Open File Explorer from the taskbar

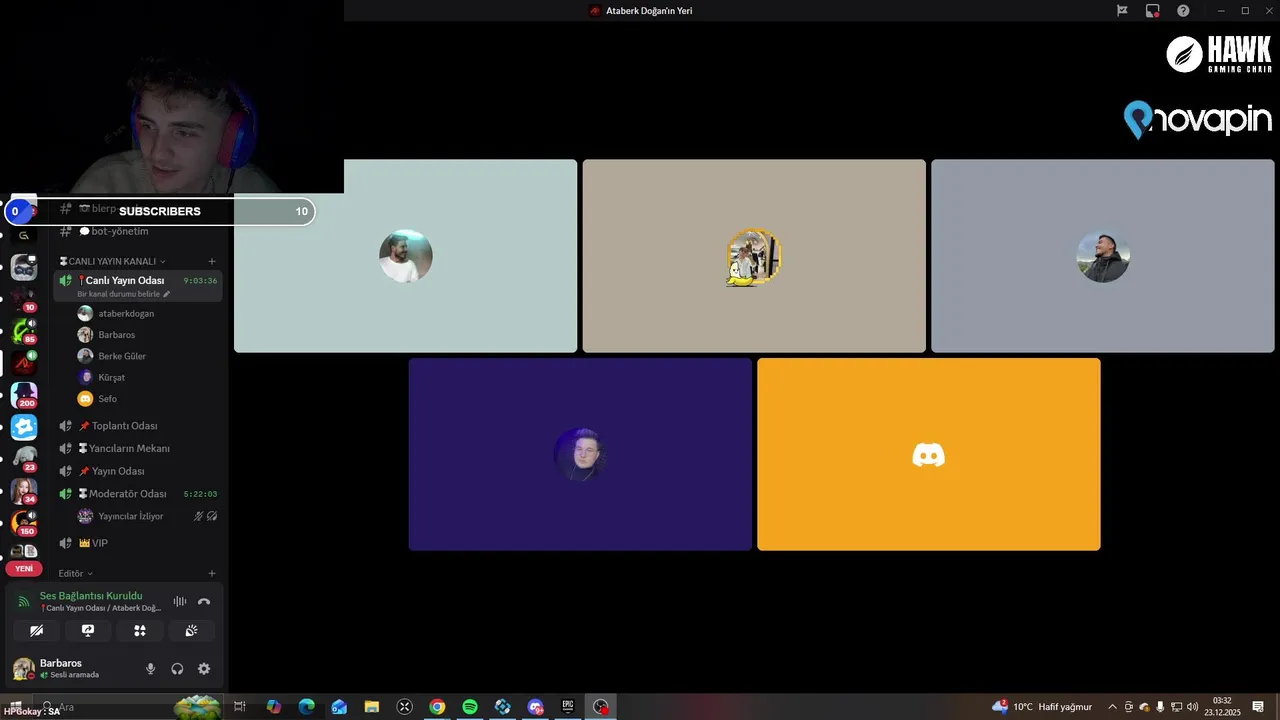(372, 707)
